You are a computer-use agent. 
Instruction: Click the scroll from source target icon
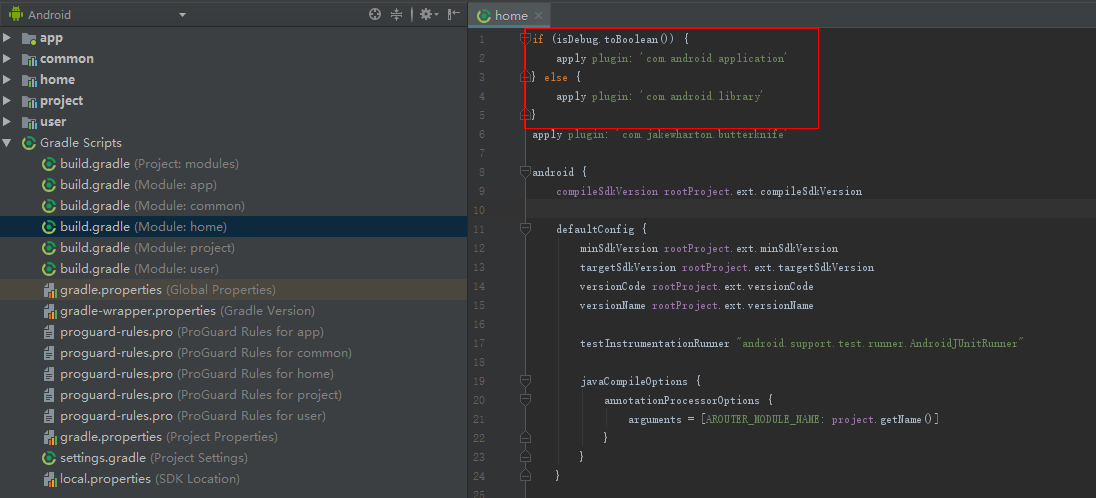(375, 15)
